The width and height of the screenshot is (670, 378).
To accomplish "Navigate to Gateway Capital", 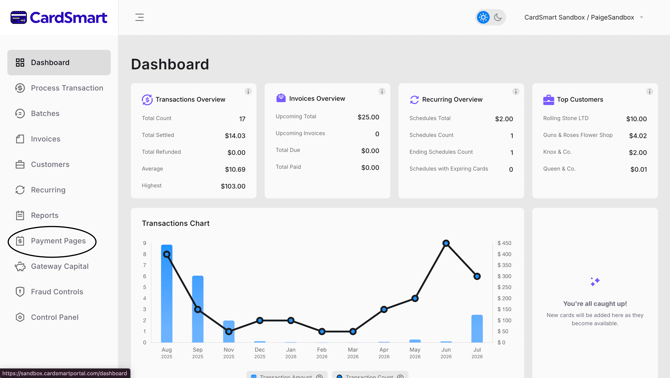I will pos(59,266).
